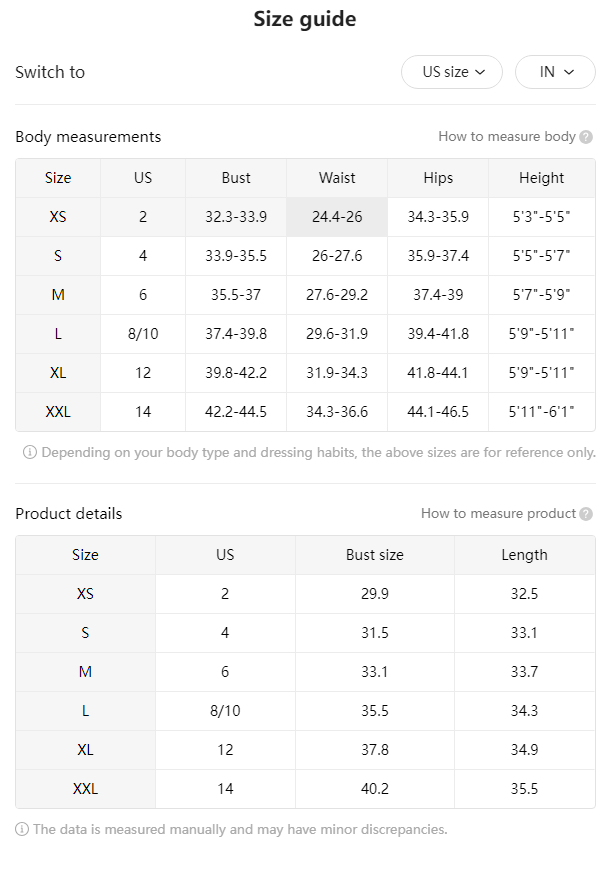Open the How to measure body link
The image size is (609, 869).
pyautogui.click(x=507, y=136)
